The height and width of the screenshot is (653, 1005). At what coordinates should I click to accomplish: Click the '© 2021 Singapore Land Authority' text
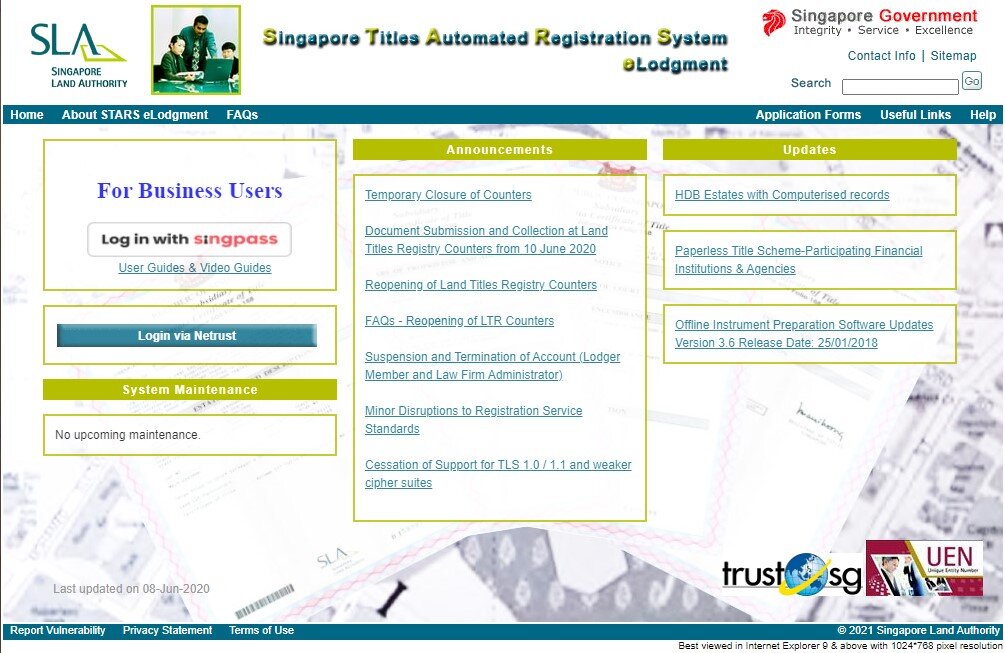(x=918, y=631)
